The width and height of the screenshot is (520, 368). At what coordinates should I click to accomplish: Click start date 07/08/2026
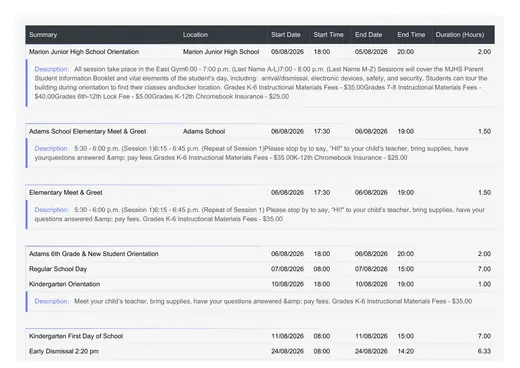coord(287,269)
